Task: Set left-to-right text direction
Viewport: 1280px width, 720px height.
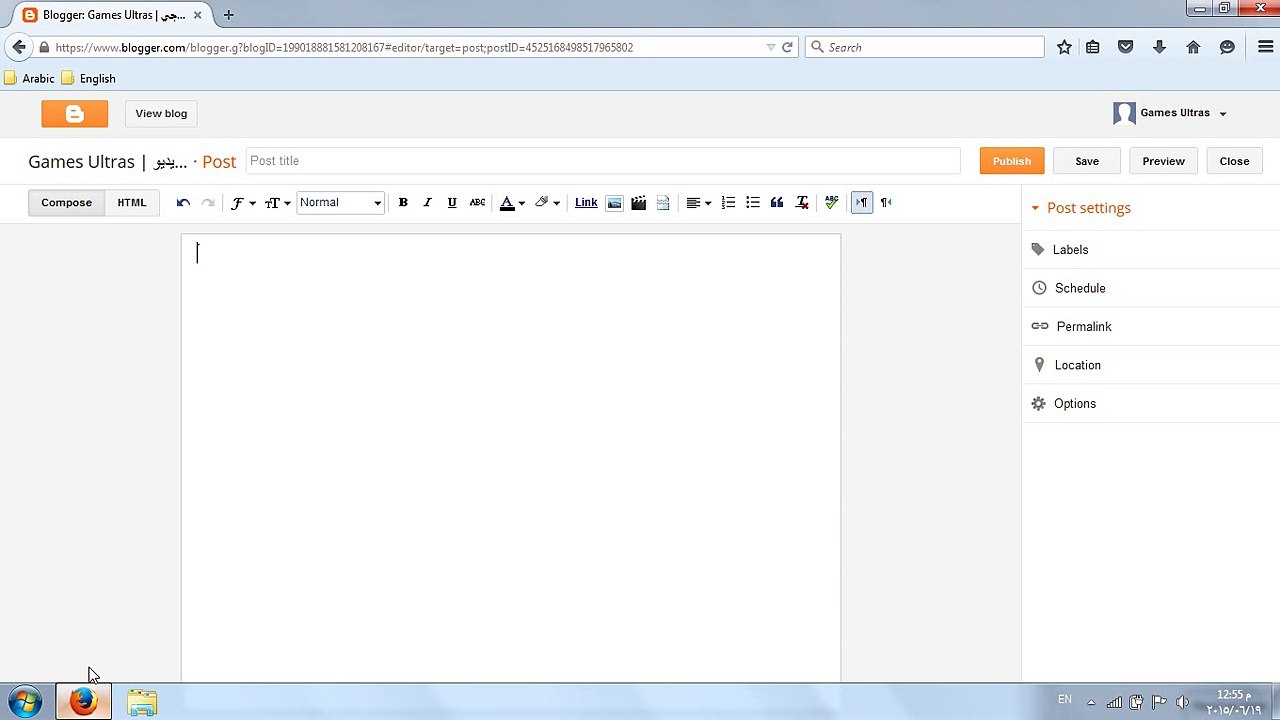Action: (861, 203)
